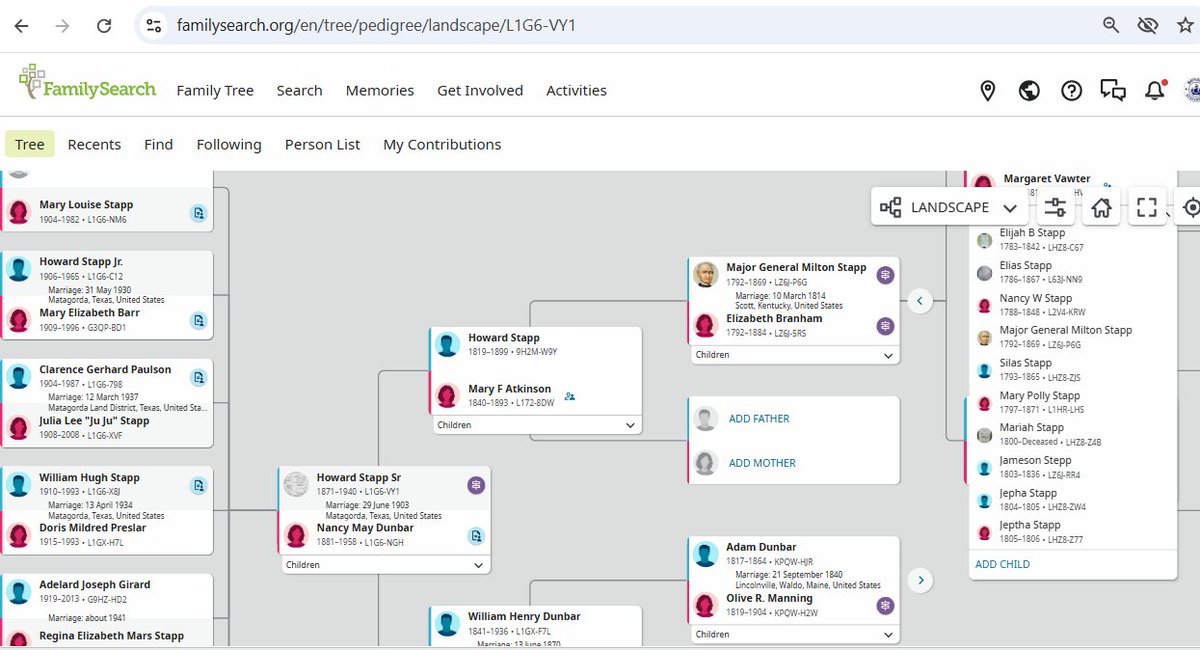Click ADD FATHER link
1200x650 pixels.
click(759, 419)
